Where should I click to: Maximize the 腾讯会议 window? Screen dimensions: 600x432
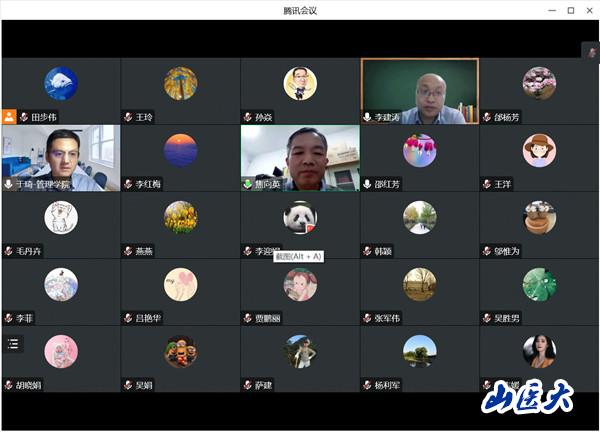[570, 10]
